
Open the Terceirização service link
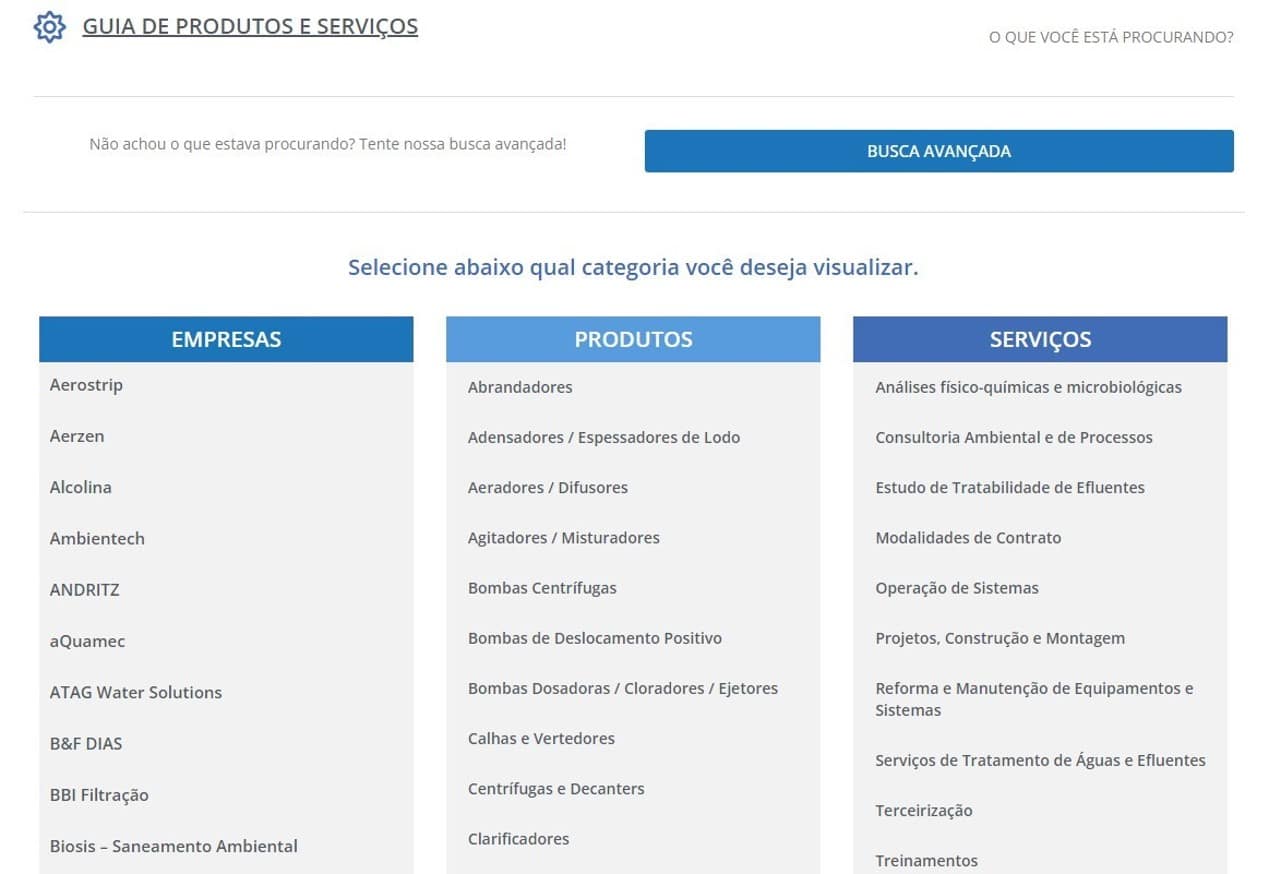(924, 811)
